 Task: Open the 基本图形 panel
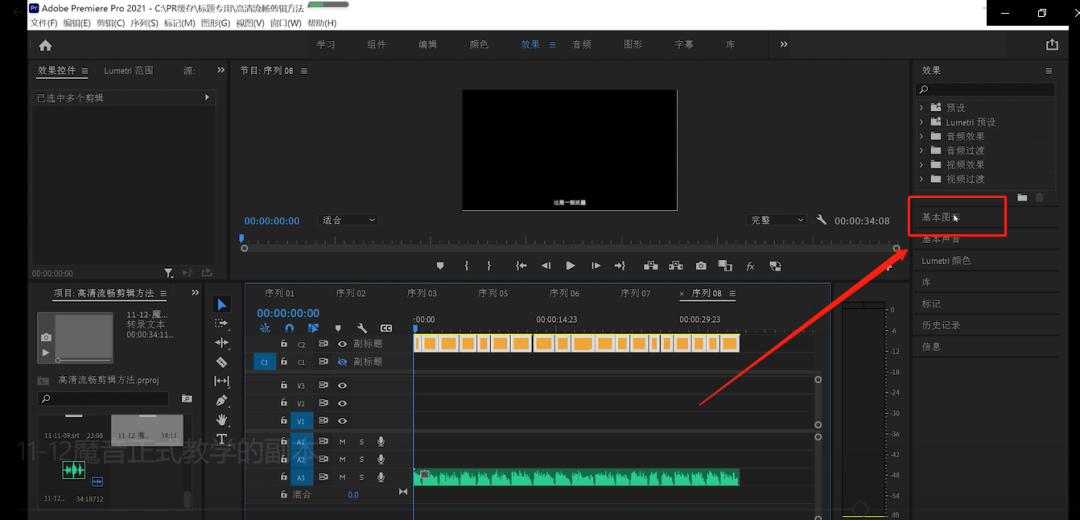coord(940,218)
